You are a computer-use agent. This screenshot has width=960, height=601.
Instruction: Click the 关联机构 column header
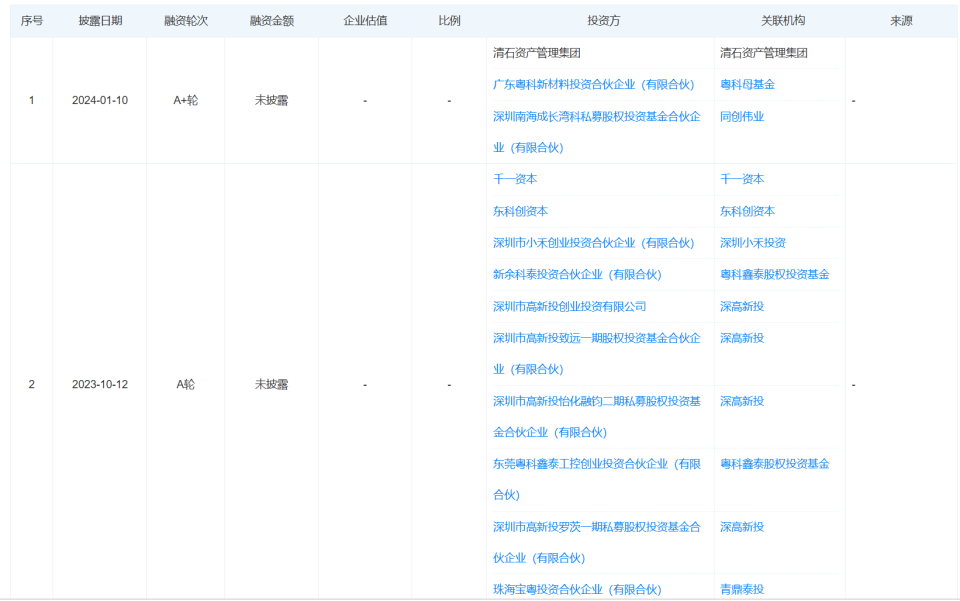[x=783, y=21]
